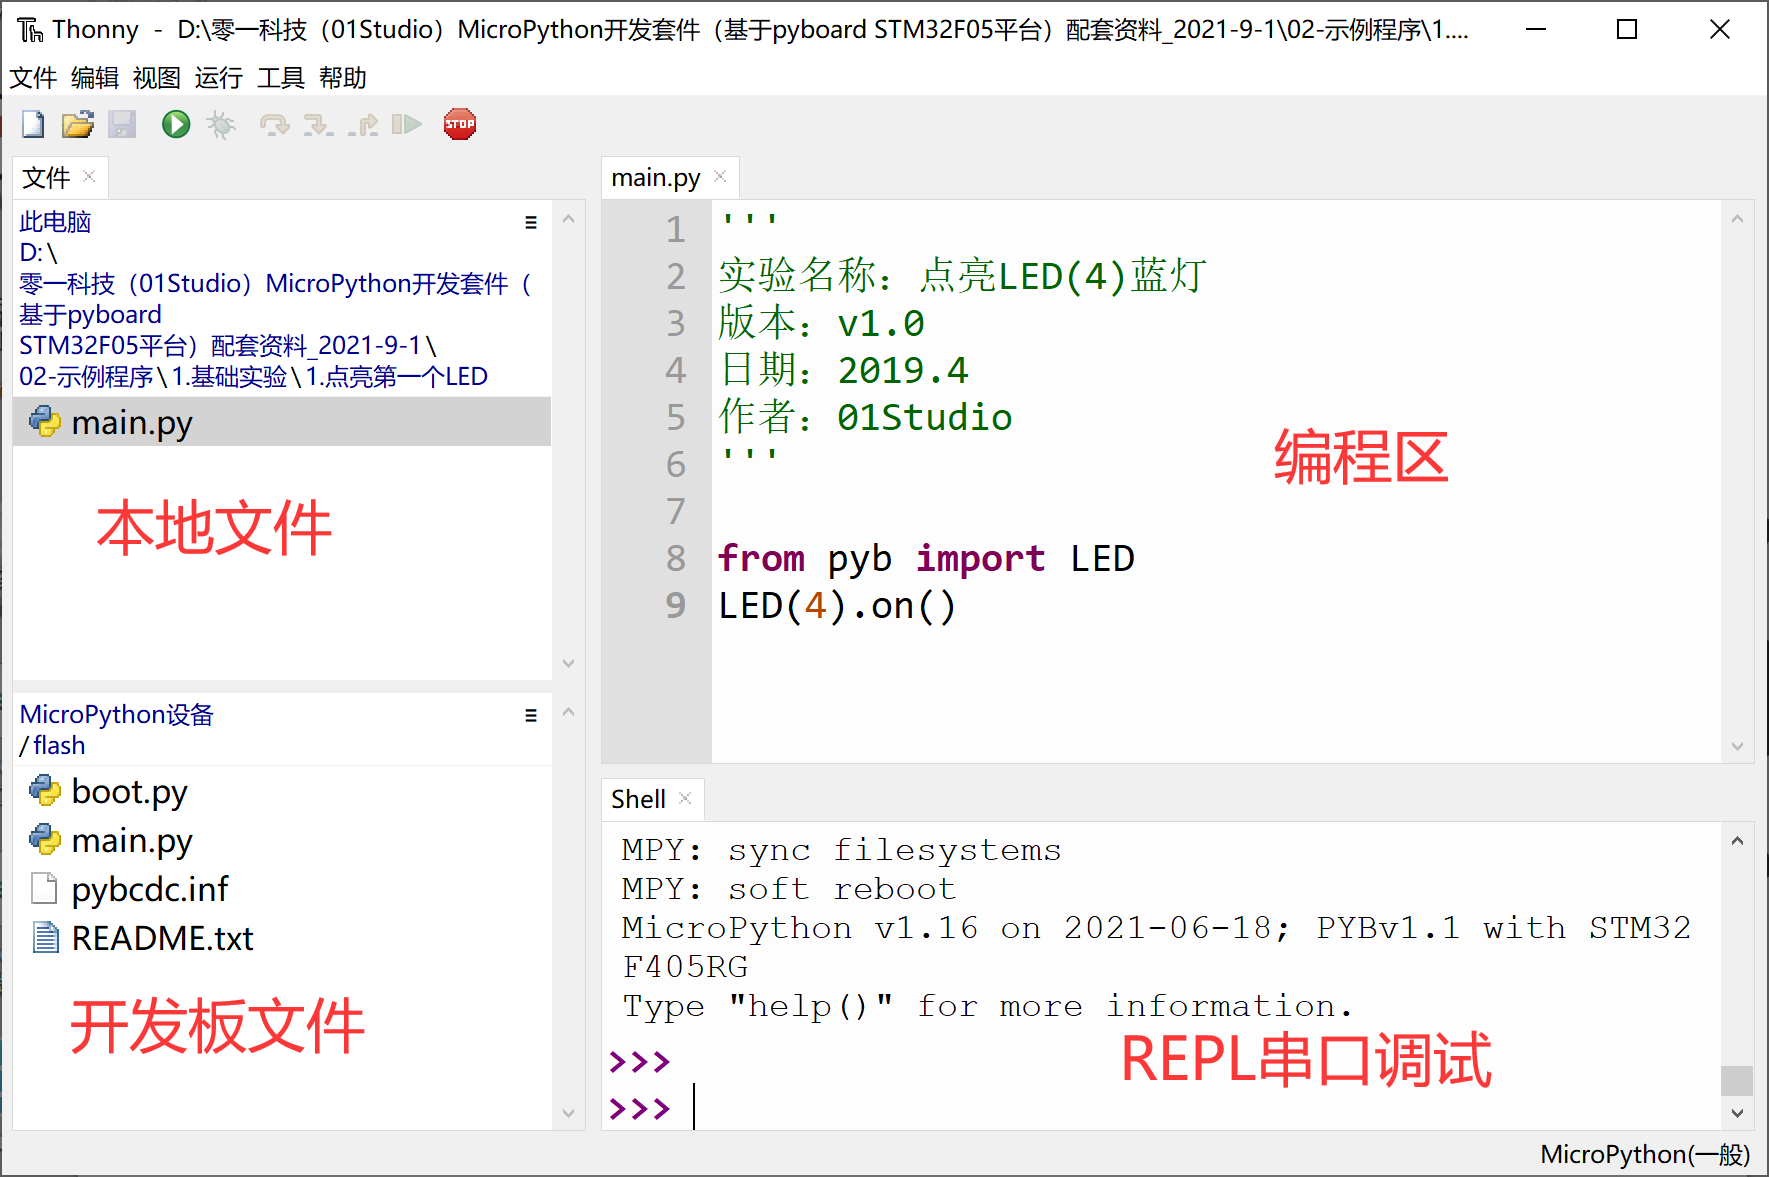
Task: Save the script with the floppy disk icon
Action: pyautogui.click(x=122, y=124)
